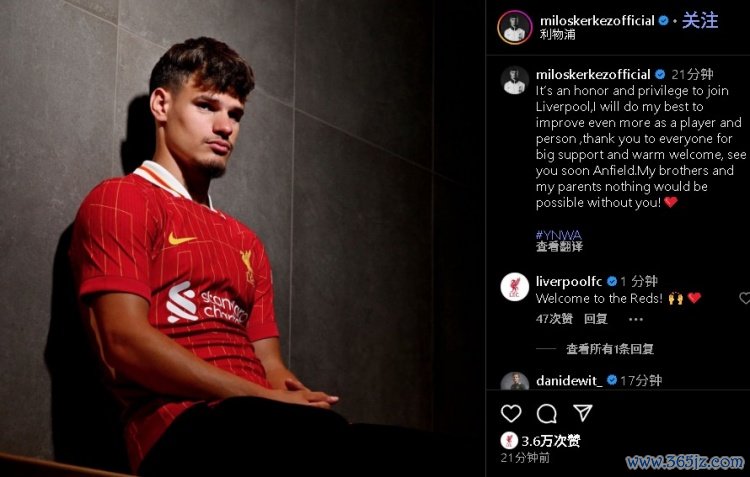
Task: Open 利物浦 location link
Action: (558, 35)
